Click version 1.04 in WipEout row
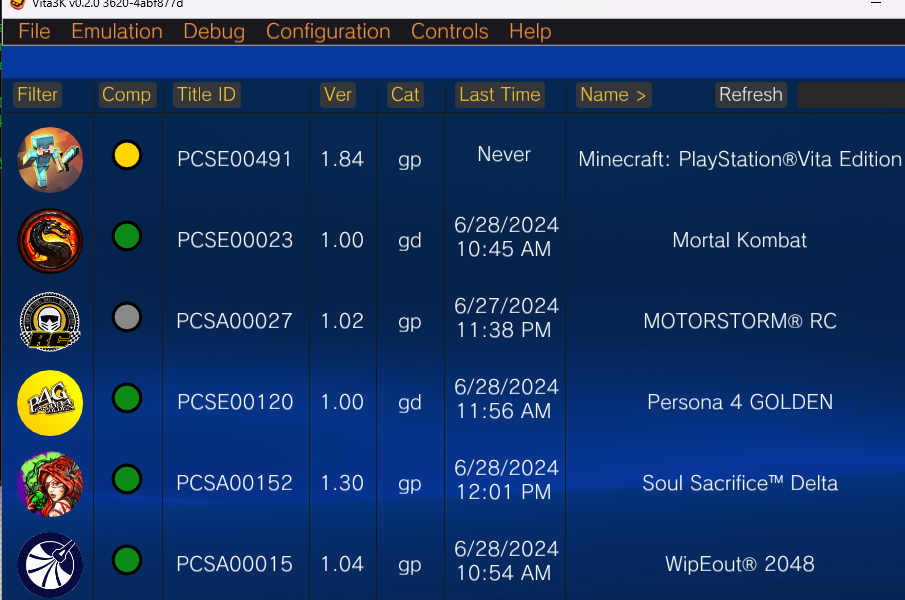Screen dimensions: 905x600 pos(342,564)
